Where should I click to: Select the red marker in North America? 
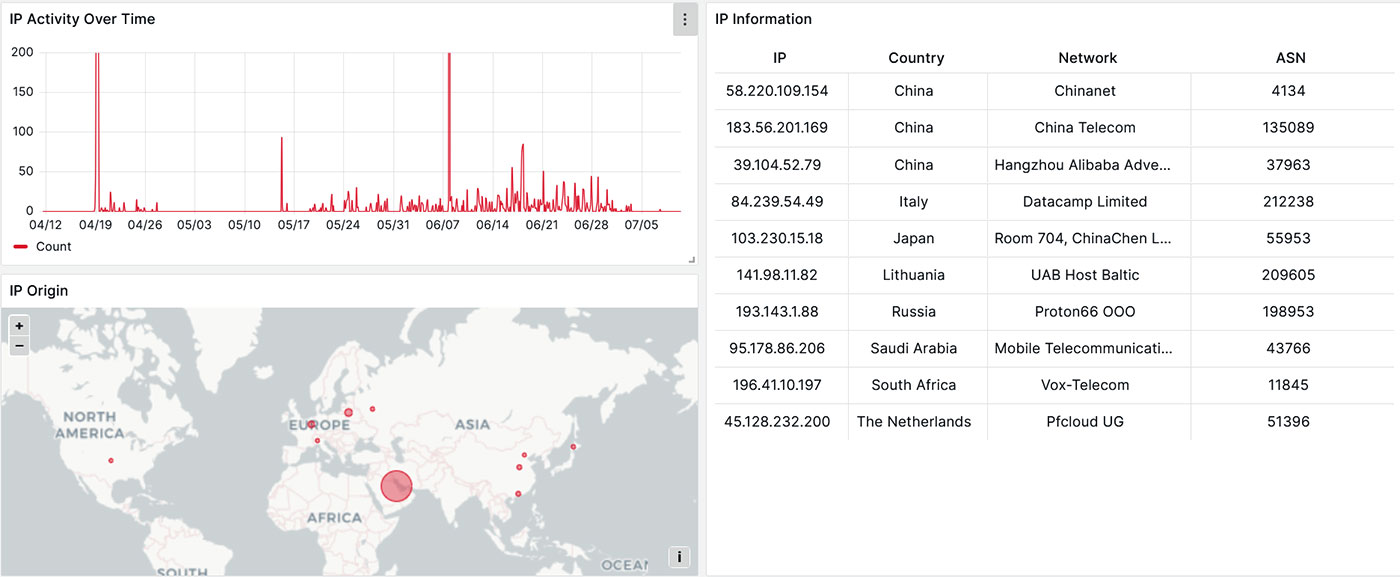(x=111, y=460)
